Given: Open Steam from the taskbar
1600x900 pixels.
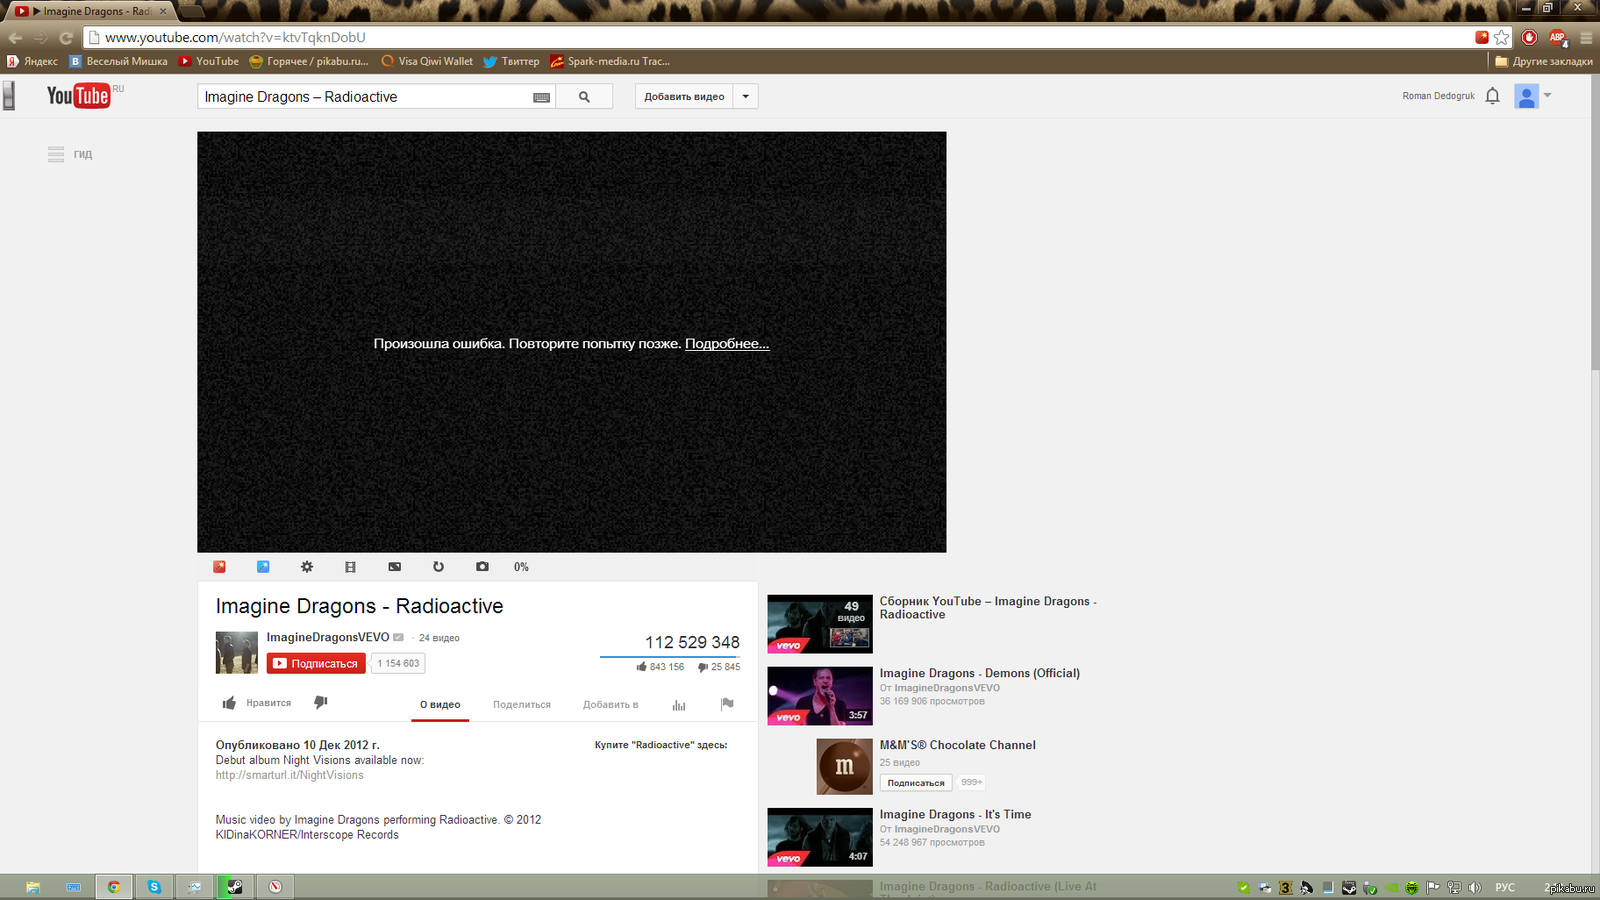Looking at the screenshot, I should [235, 887].
